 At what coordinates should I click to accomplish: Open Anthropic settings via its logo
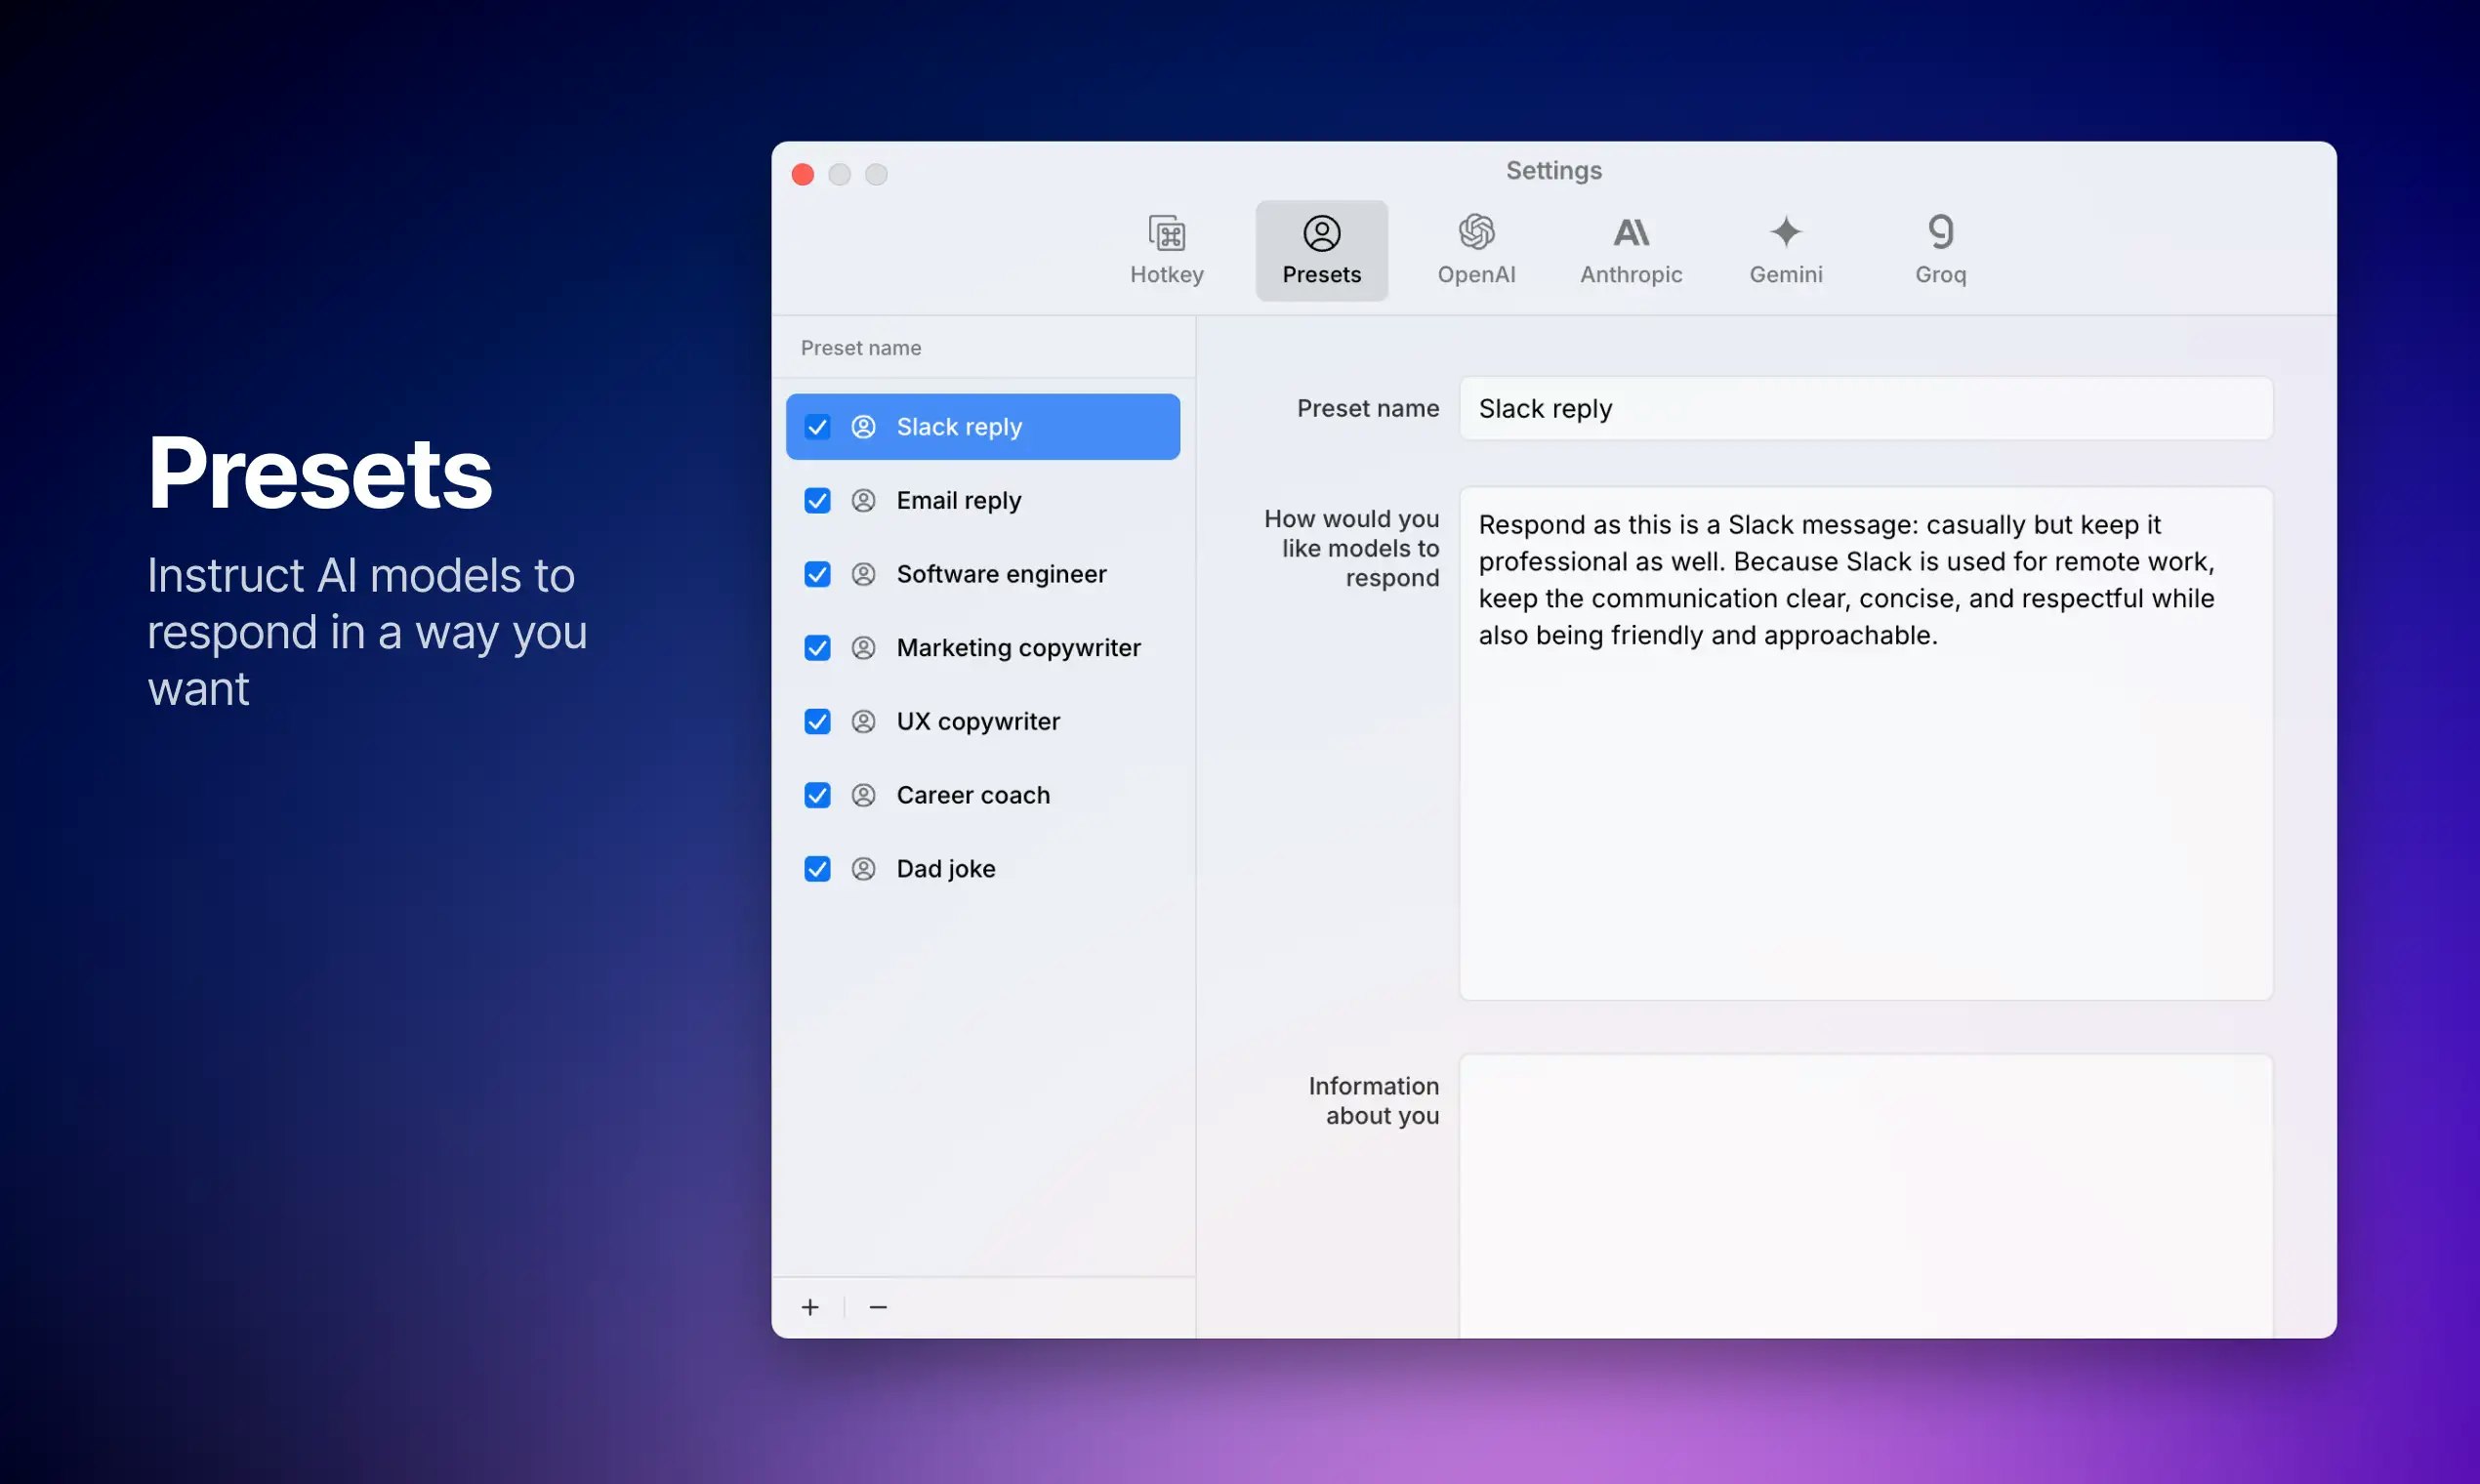click(1630, 232)
